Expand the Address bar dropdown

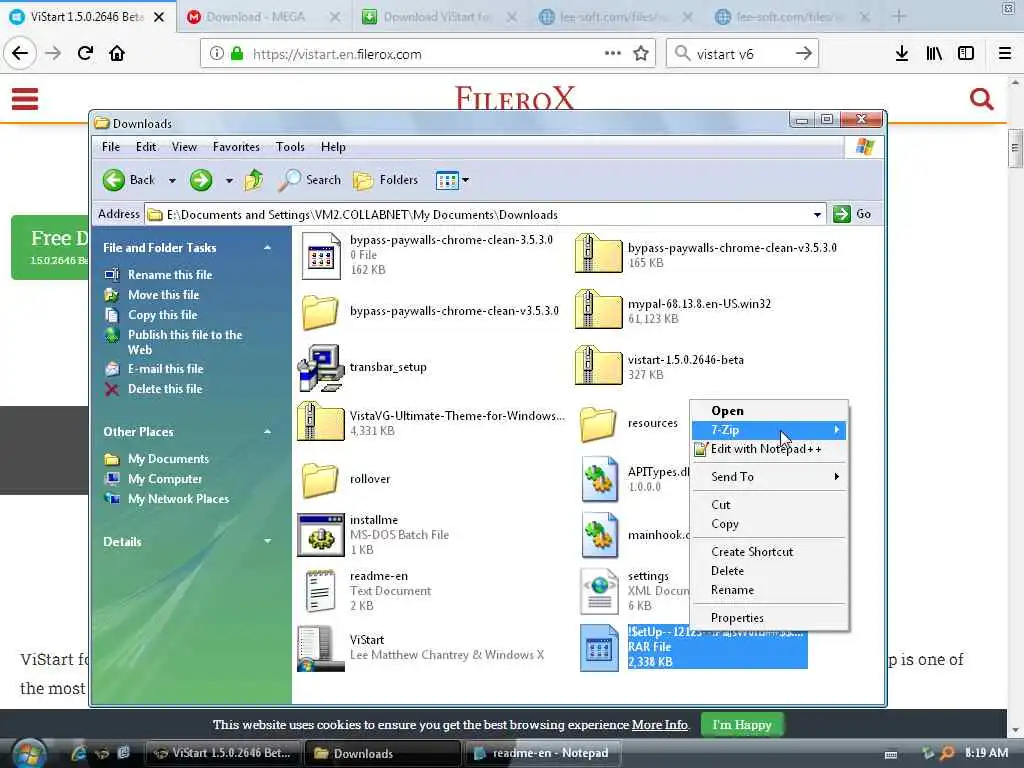[x=817, y=215]
